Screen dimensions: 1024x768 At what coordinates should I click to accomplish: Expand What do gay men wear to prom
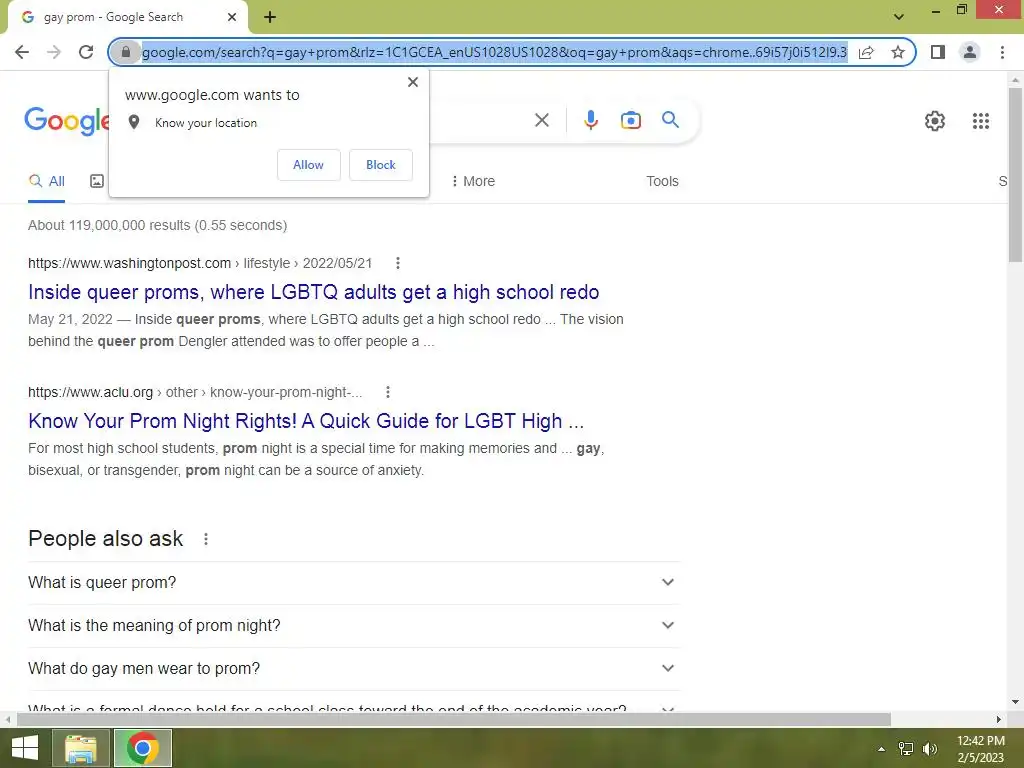[x=354, y=669]
